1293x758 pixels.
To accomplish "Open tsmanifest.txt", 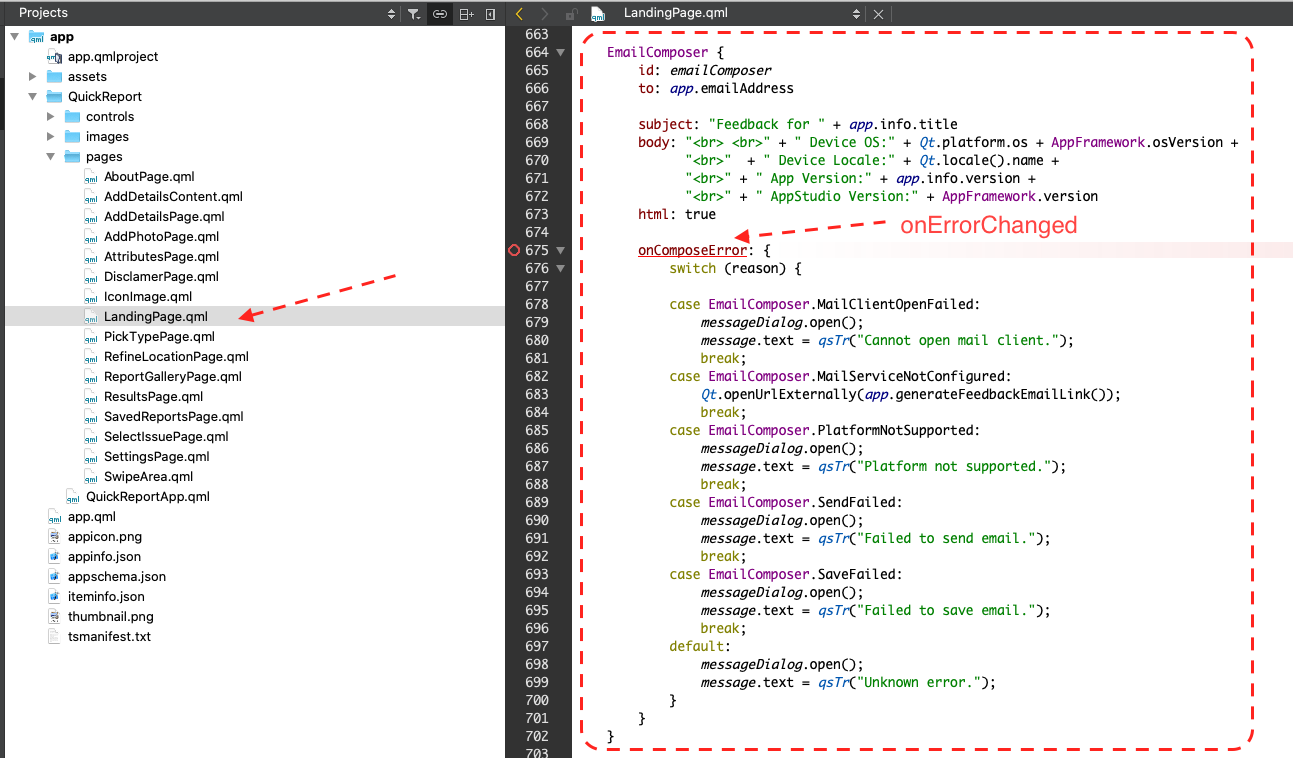I will [x=109, y=636].
